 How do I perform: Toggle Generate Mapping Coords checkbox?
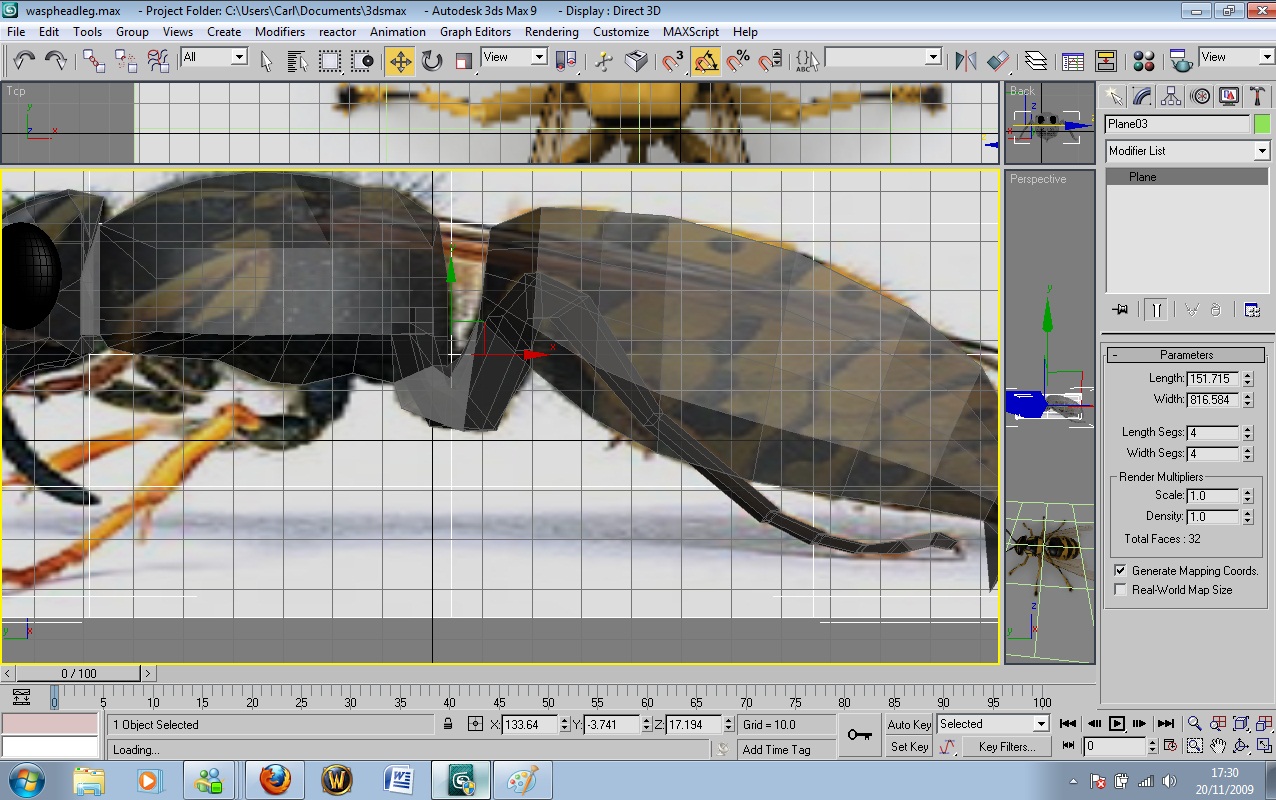click(x=1120, y=571)
